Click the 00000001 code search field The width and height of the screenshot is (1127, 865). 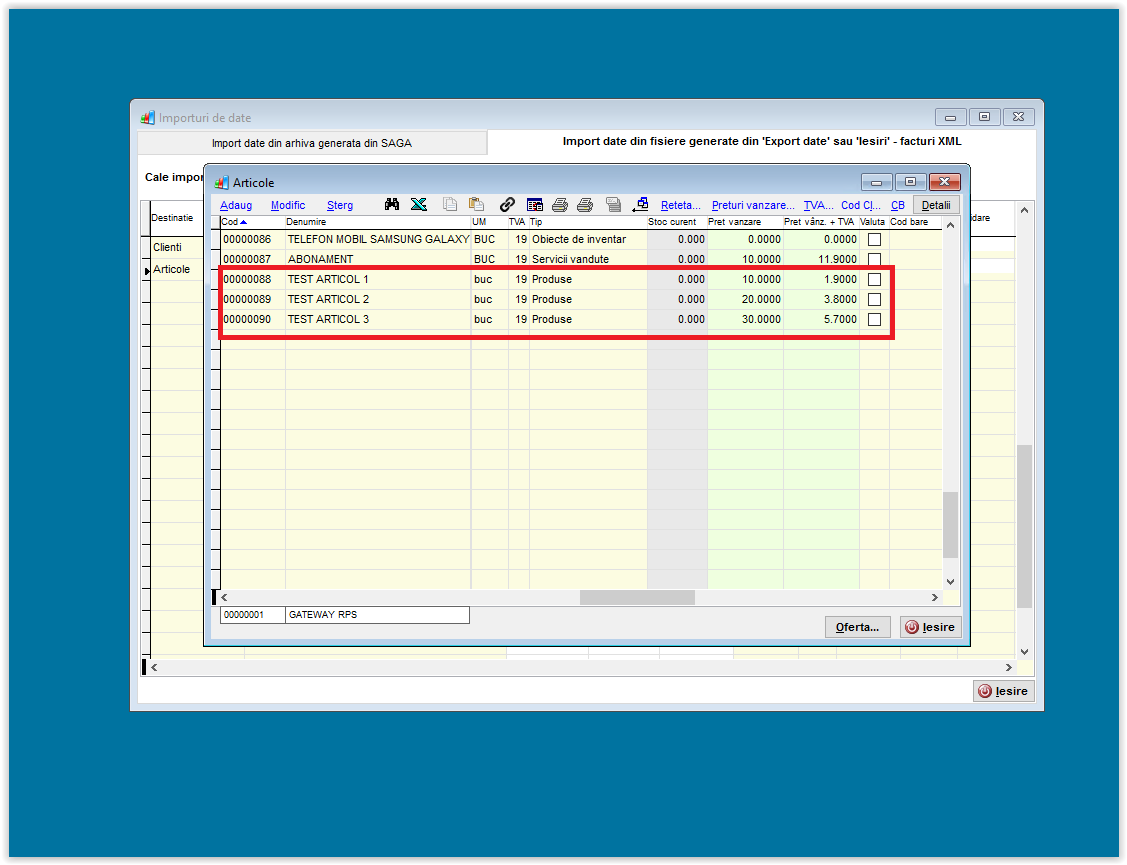[x=252, y=615]
